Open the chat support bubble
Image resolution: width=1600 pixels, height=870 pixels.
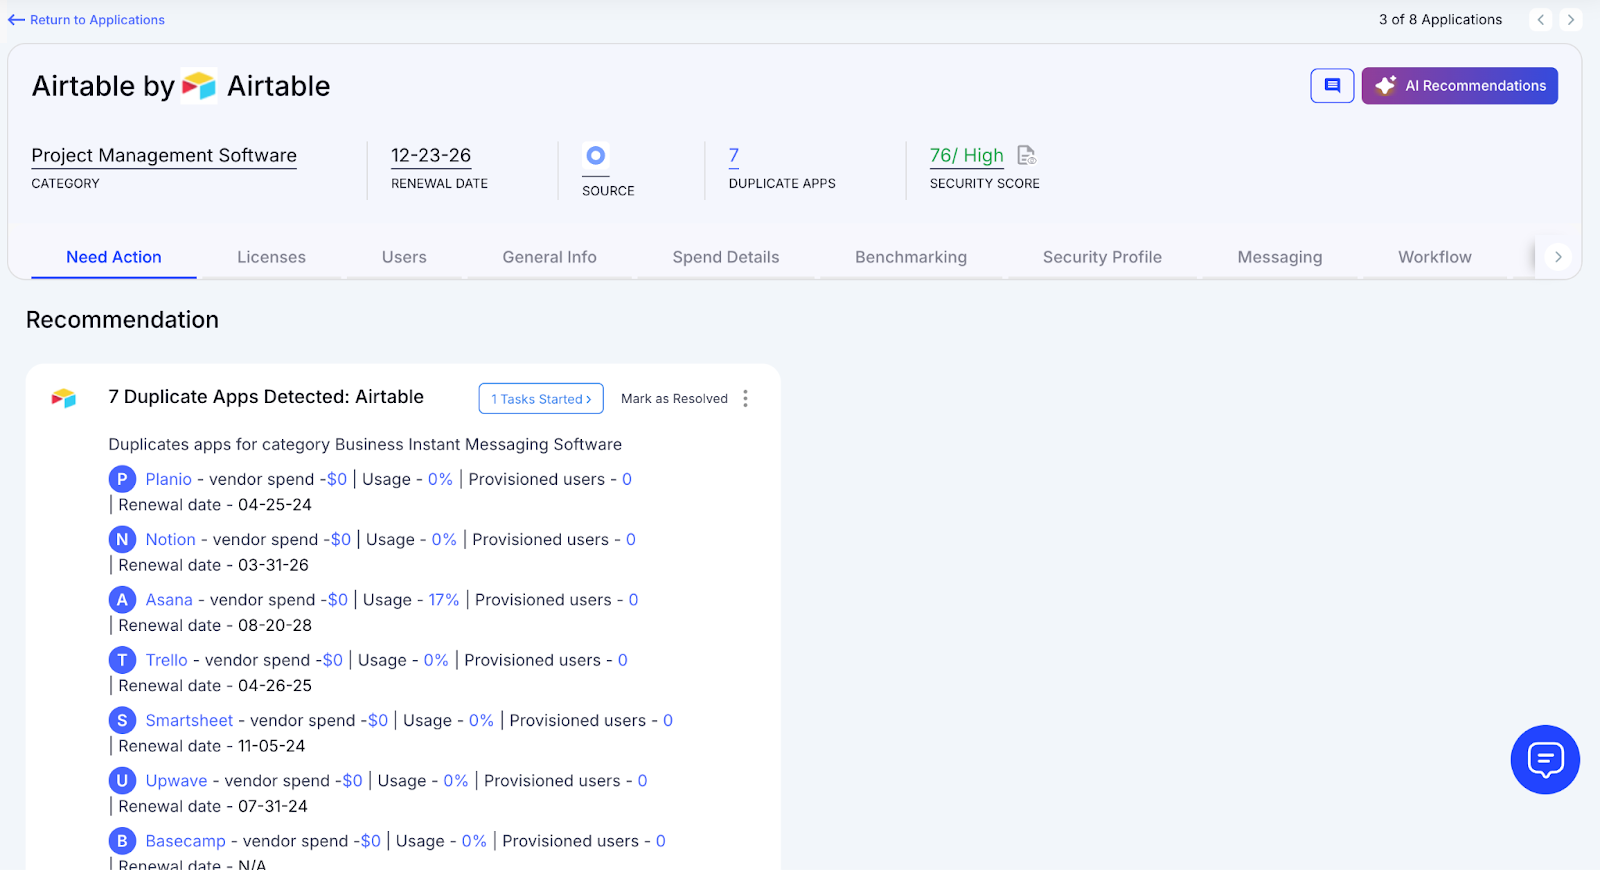1545,760
